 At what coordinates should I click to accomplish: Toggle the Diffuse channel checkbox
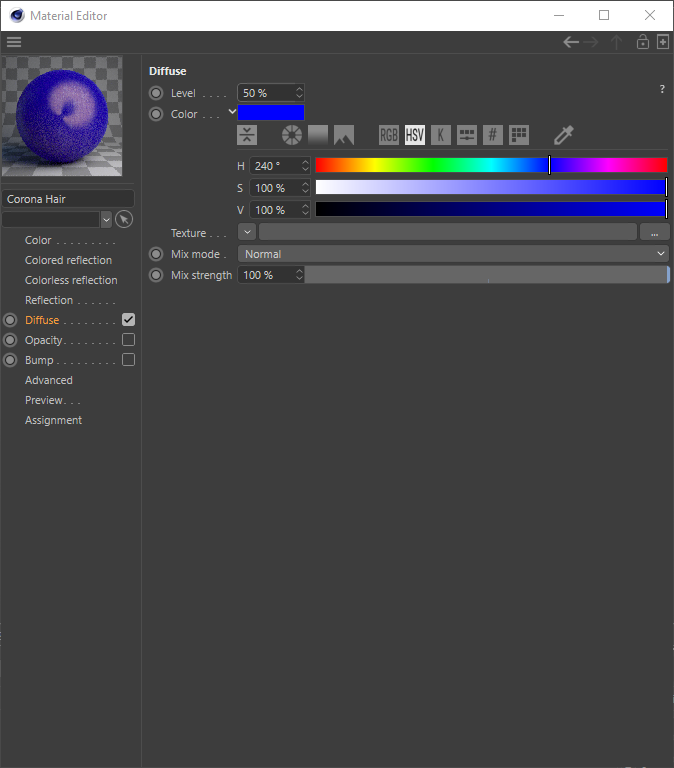(128, 320)
